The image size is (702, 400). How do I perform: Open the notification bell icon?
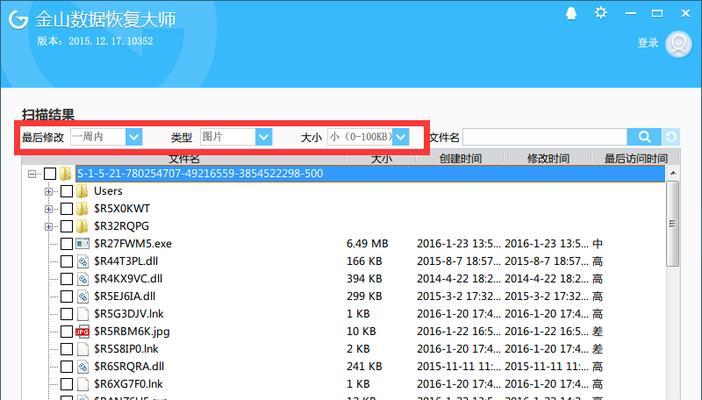click(571, 14)
